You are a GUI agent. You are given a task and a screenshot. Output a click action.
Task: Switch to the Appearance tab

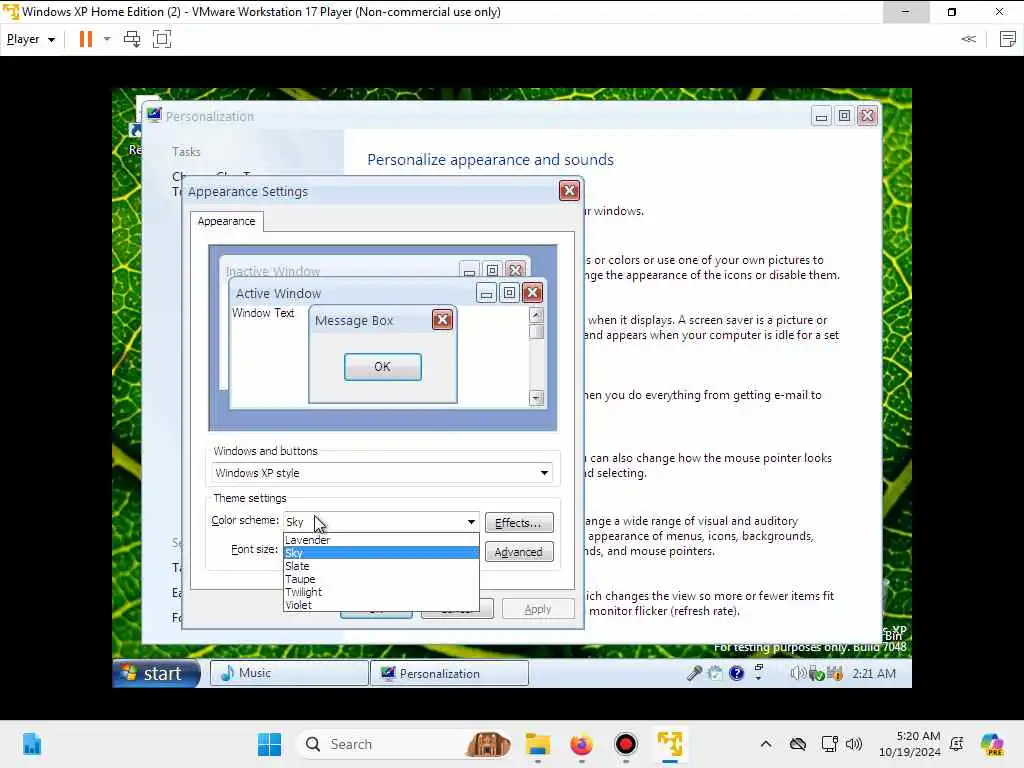click(x=227, y=221)
